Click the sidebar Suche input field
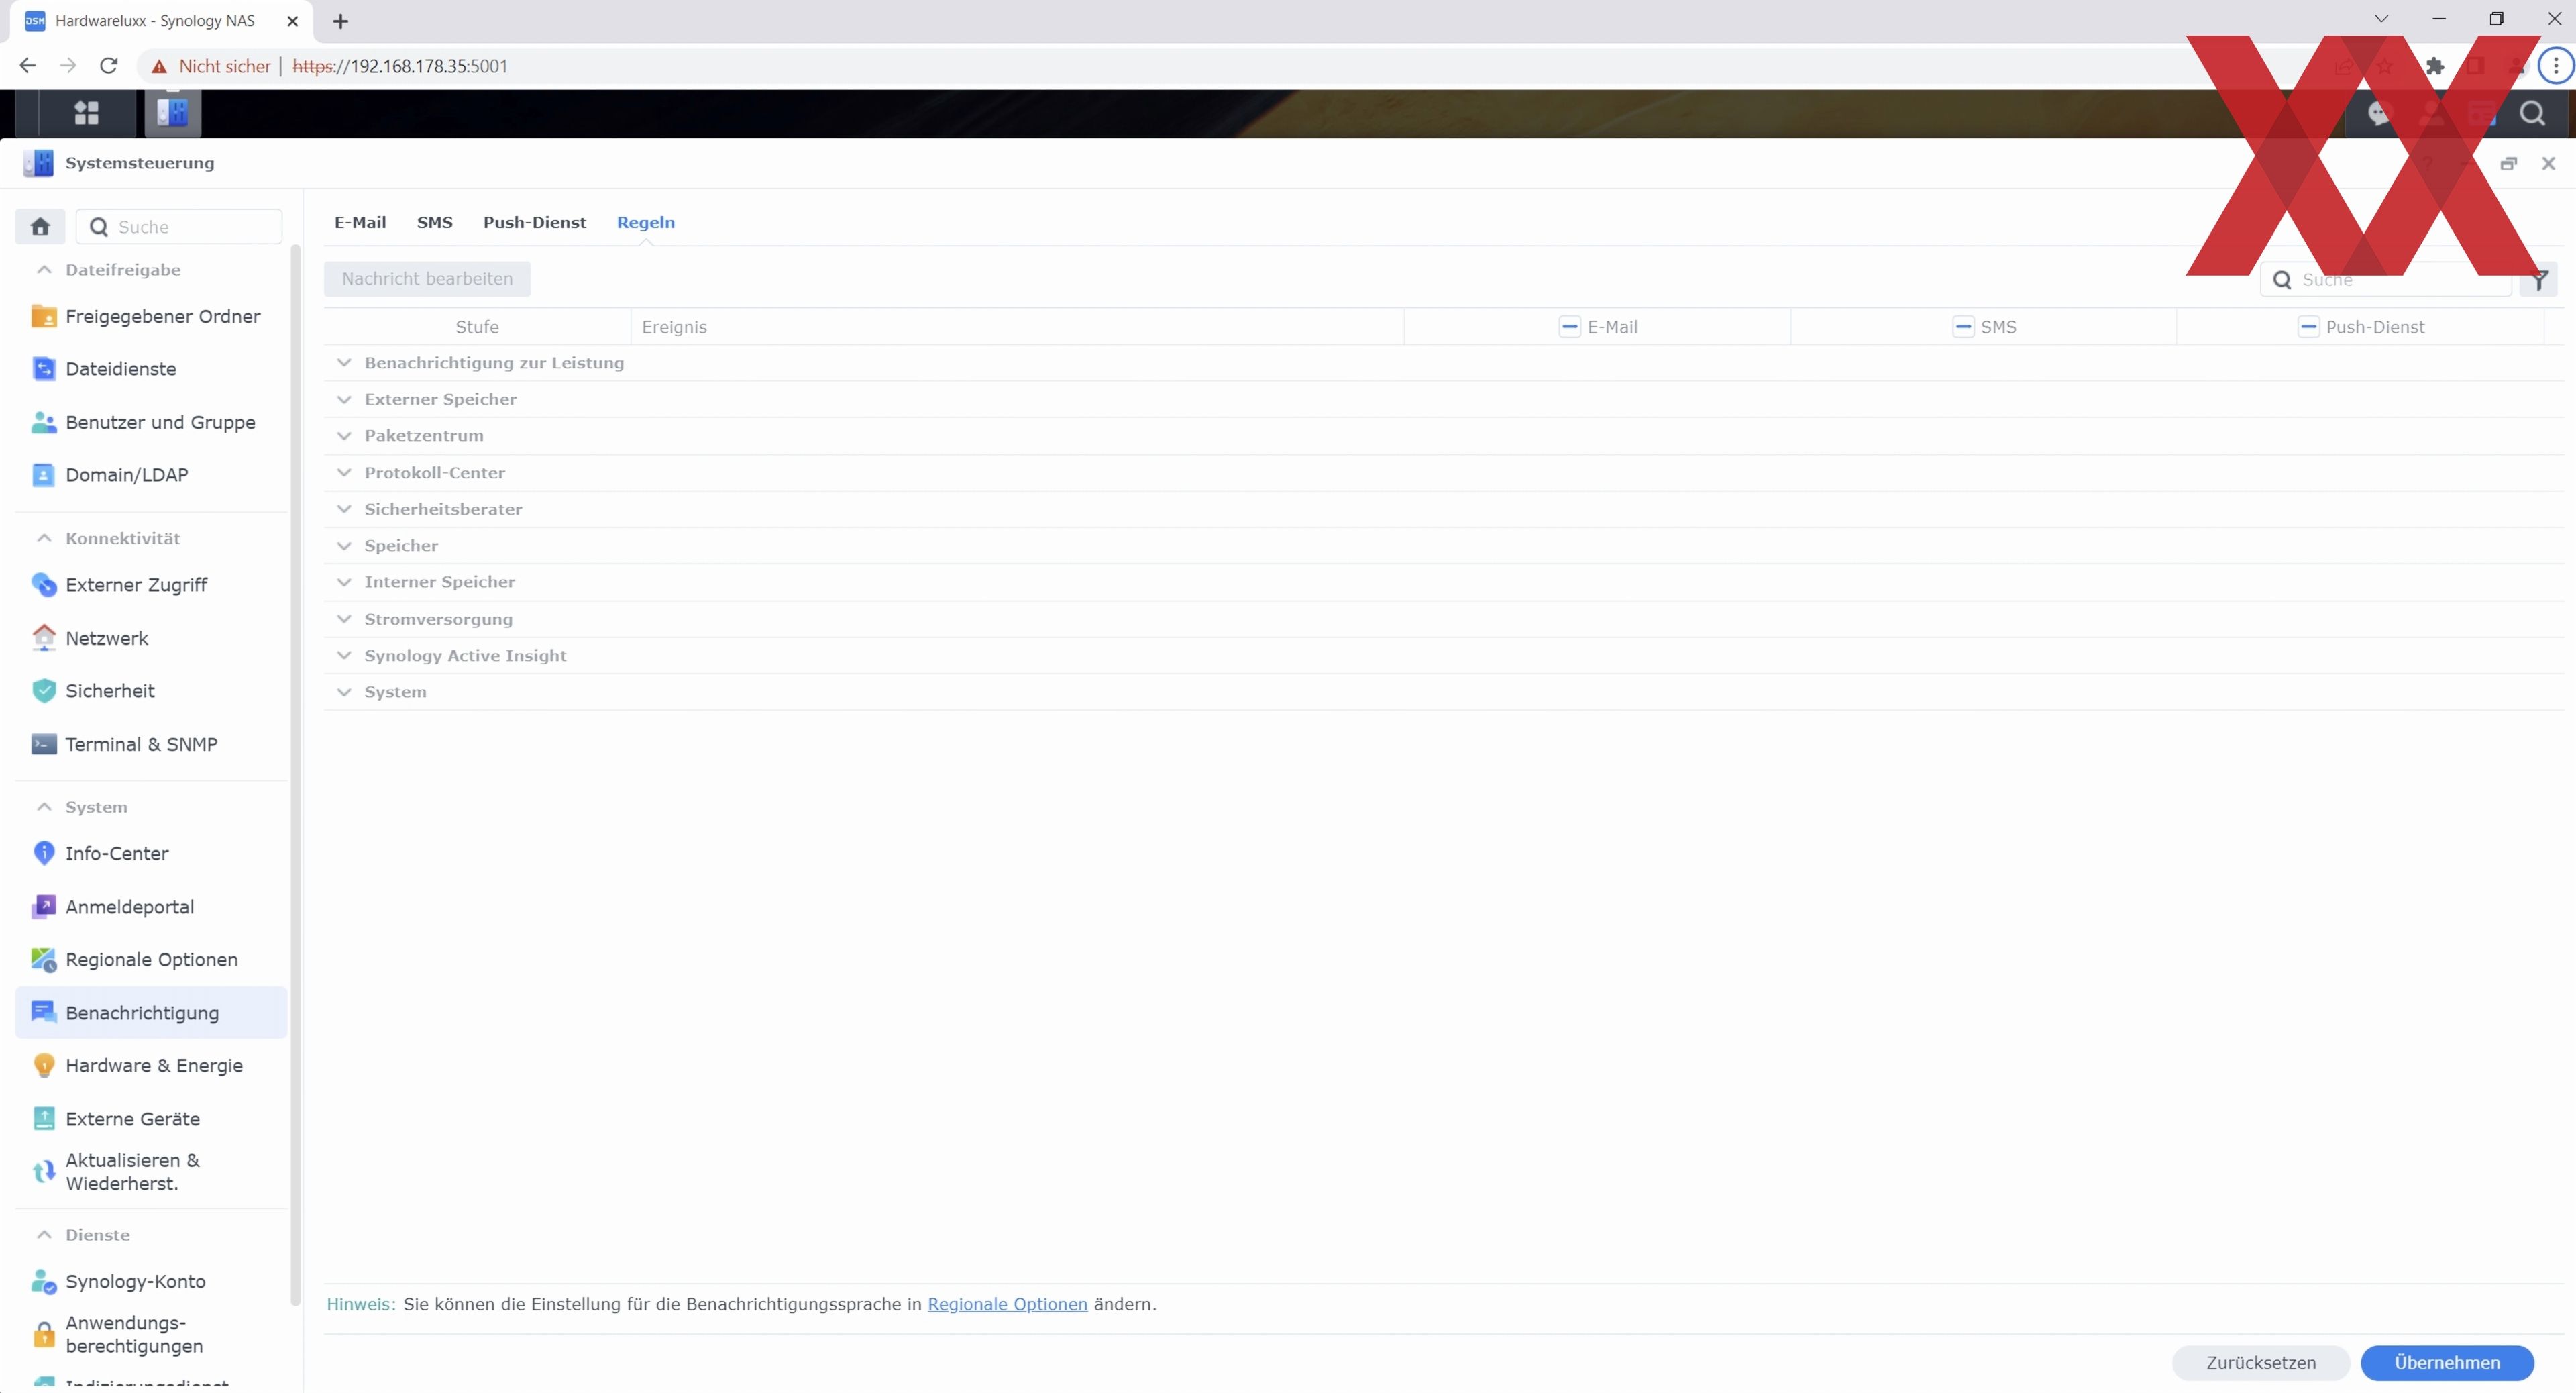The image size is (2576, 1393). [179, 227]
